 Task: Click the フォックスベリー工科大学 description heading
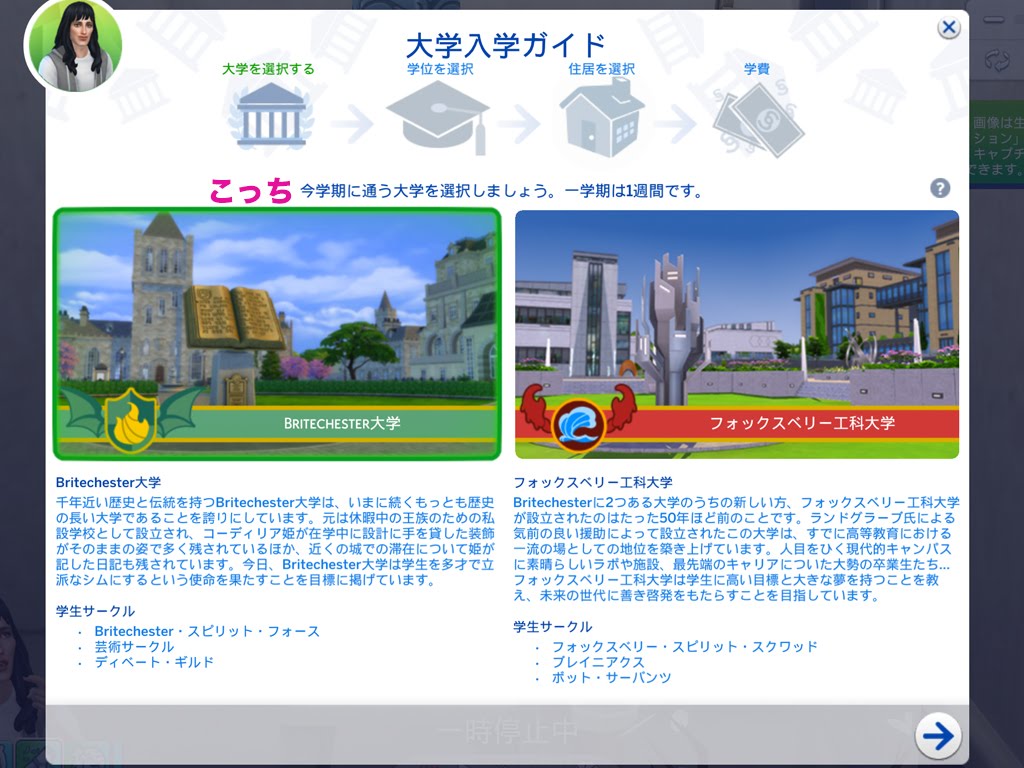pyautogui.click(x=593, y=483)
